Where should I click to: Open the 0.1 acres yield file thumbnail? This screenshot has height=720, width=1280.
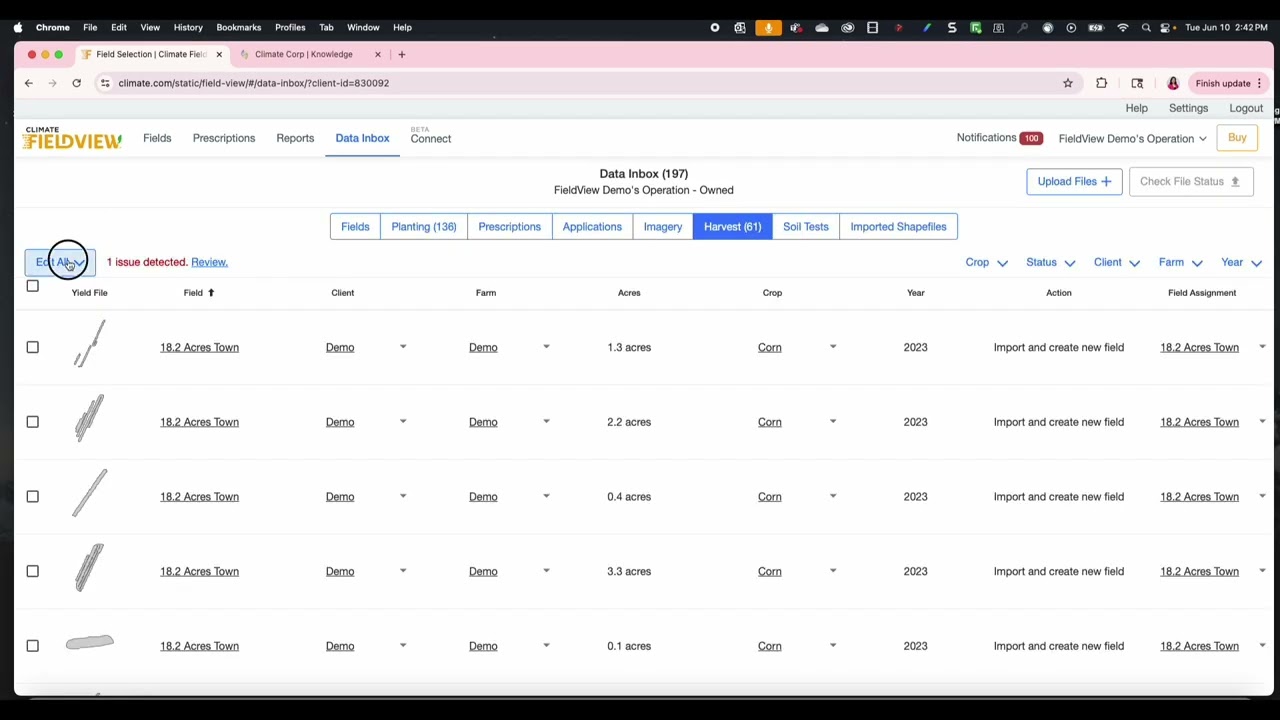tap(90, 642)
